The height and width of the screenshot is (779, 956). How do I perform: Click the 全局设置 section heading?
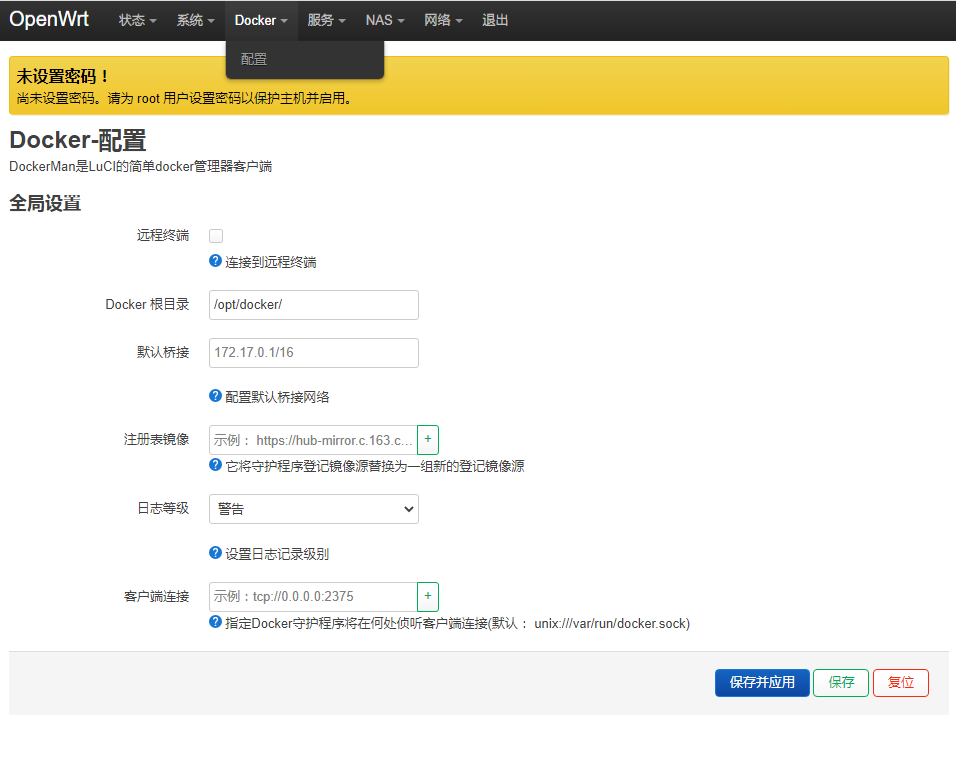[45, 203]
